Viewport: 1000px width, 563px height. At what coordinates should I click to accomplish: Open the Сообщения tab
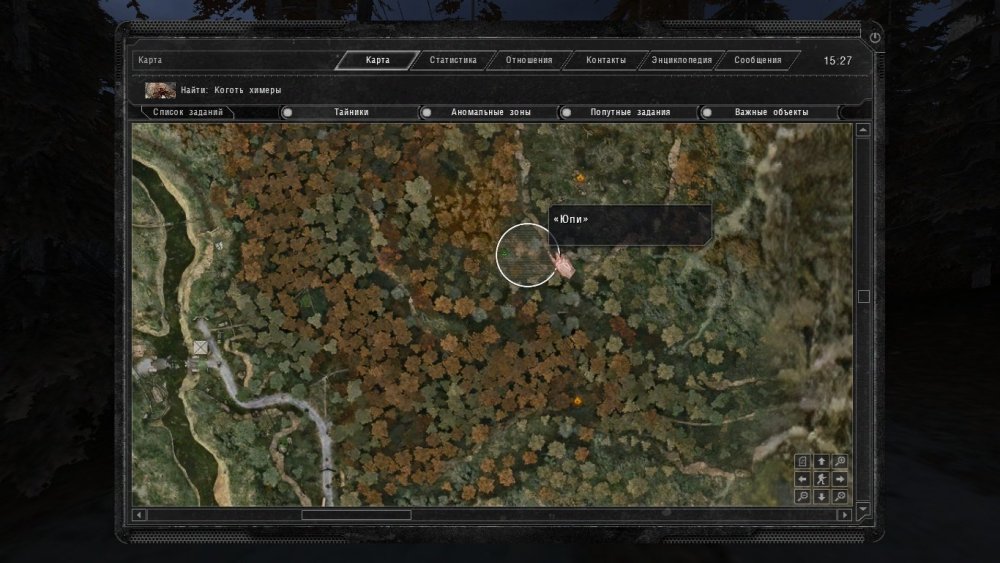758,60
